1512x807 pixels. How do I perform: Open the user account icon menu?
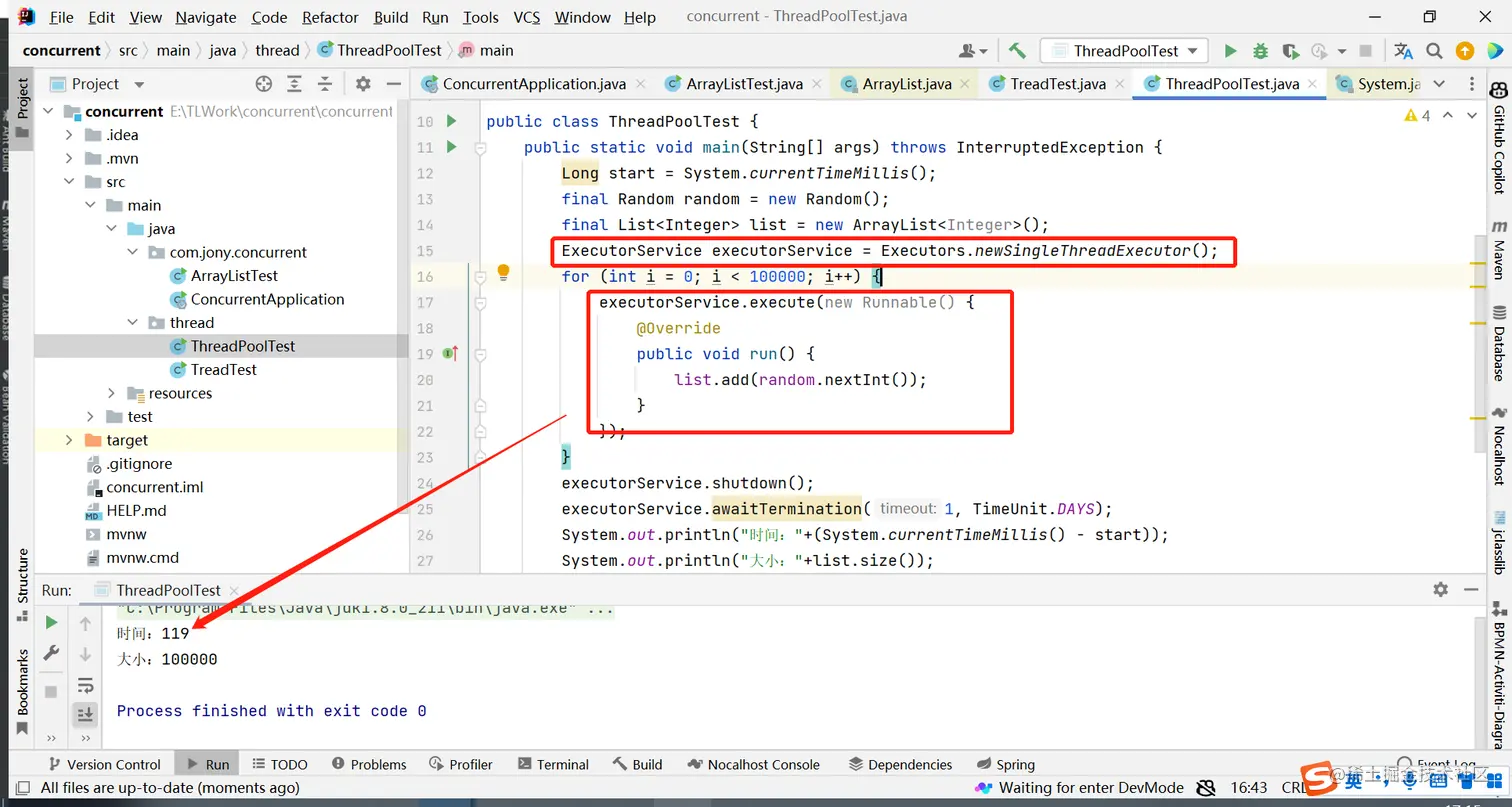(972, 51)
